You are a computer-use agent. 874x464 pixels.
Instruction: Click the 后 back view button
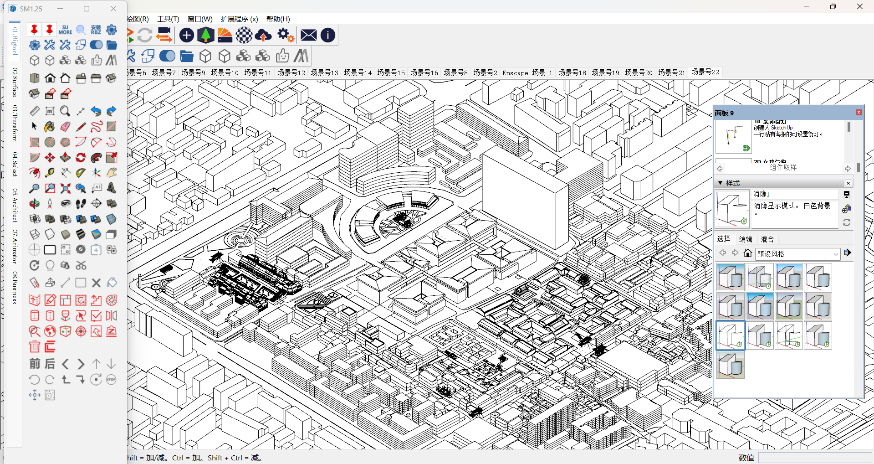click(x=50, y=364)
